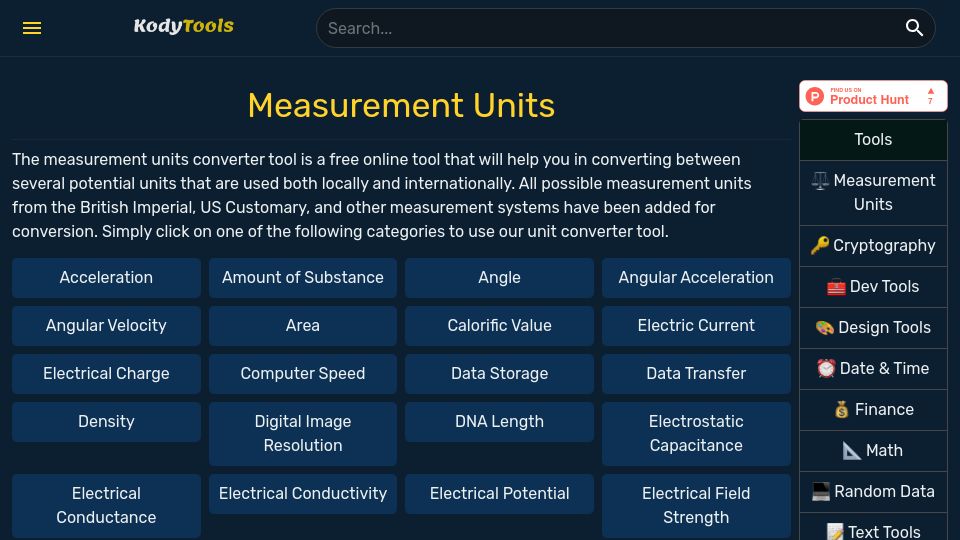Open the Digital Image Resolution converter

click(303, 433)
